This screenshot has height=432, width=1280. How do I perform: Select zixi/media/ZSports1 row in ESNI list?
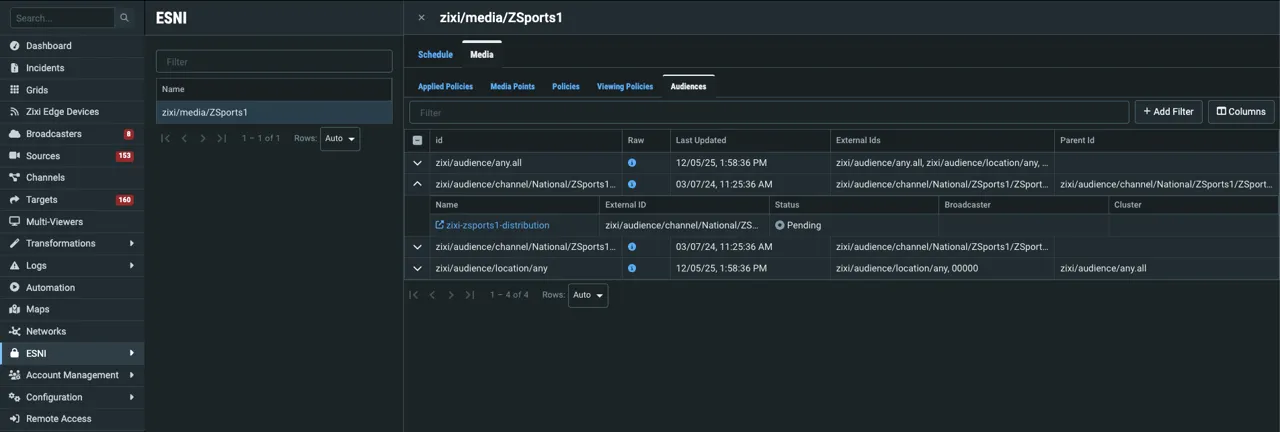coord(274,112)
